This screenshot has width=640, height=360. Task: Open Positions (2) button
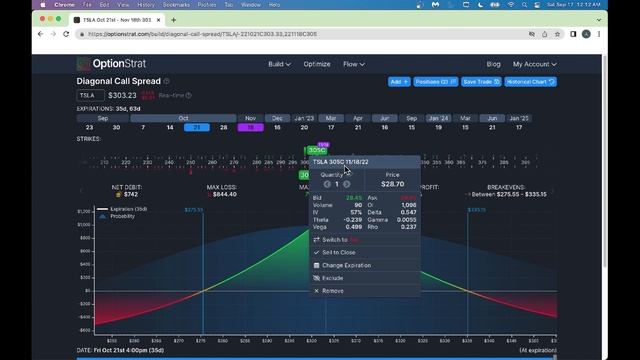[x=436, y=82]
